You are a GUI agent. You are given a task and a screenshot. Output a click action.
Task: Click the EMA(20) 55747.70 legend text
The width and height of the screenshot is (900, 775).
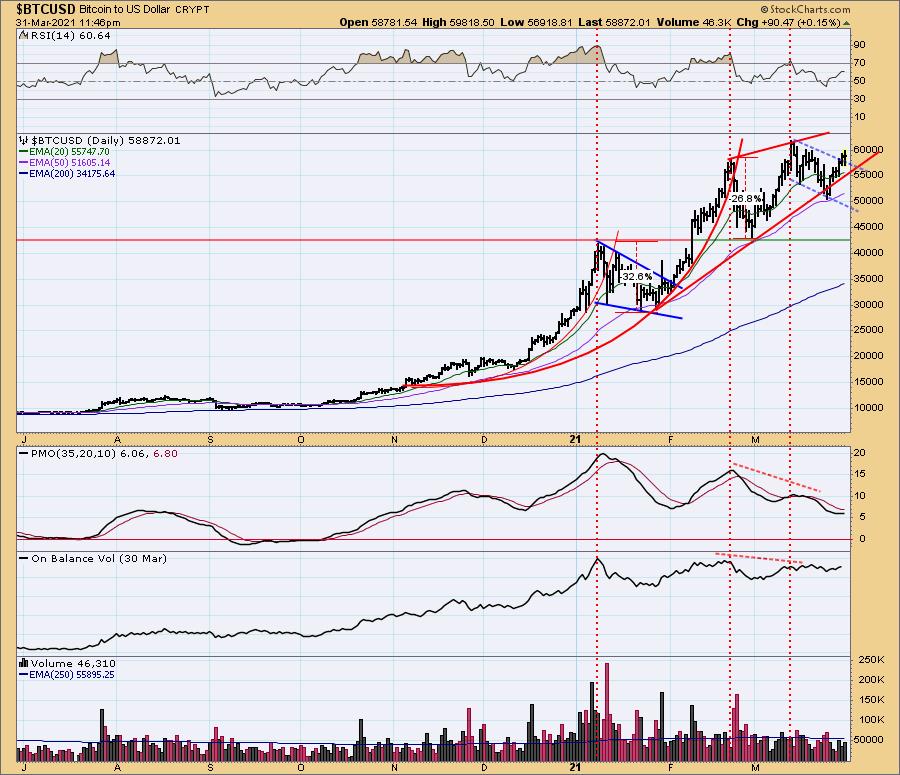point(69,152)
